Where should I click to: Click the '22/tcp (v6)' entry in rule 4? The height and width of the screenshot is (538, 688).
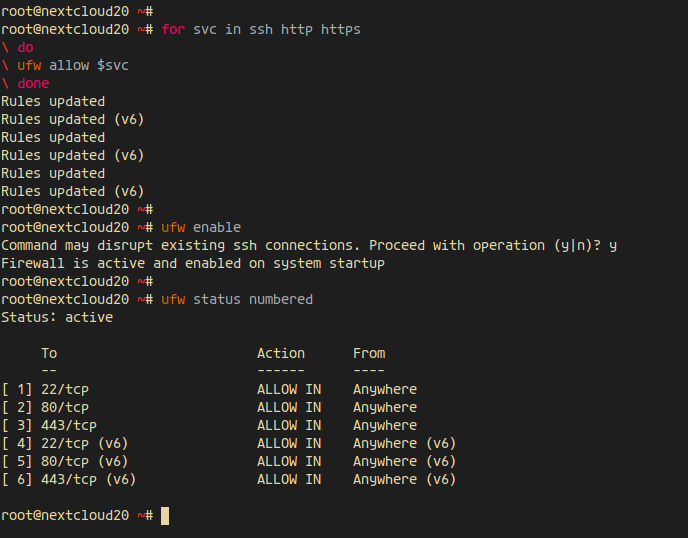(85, 443)
